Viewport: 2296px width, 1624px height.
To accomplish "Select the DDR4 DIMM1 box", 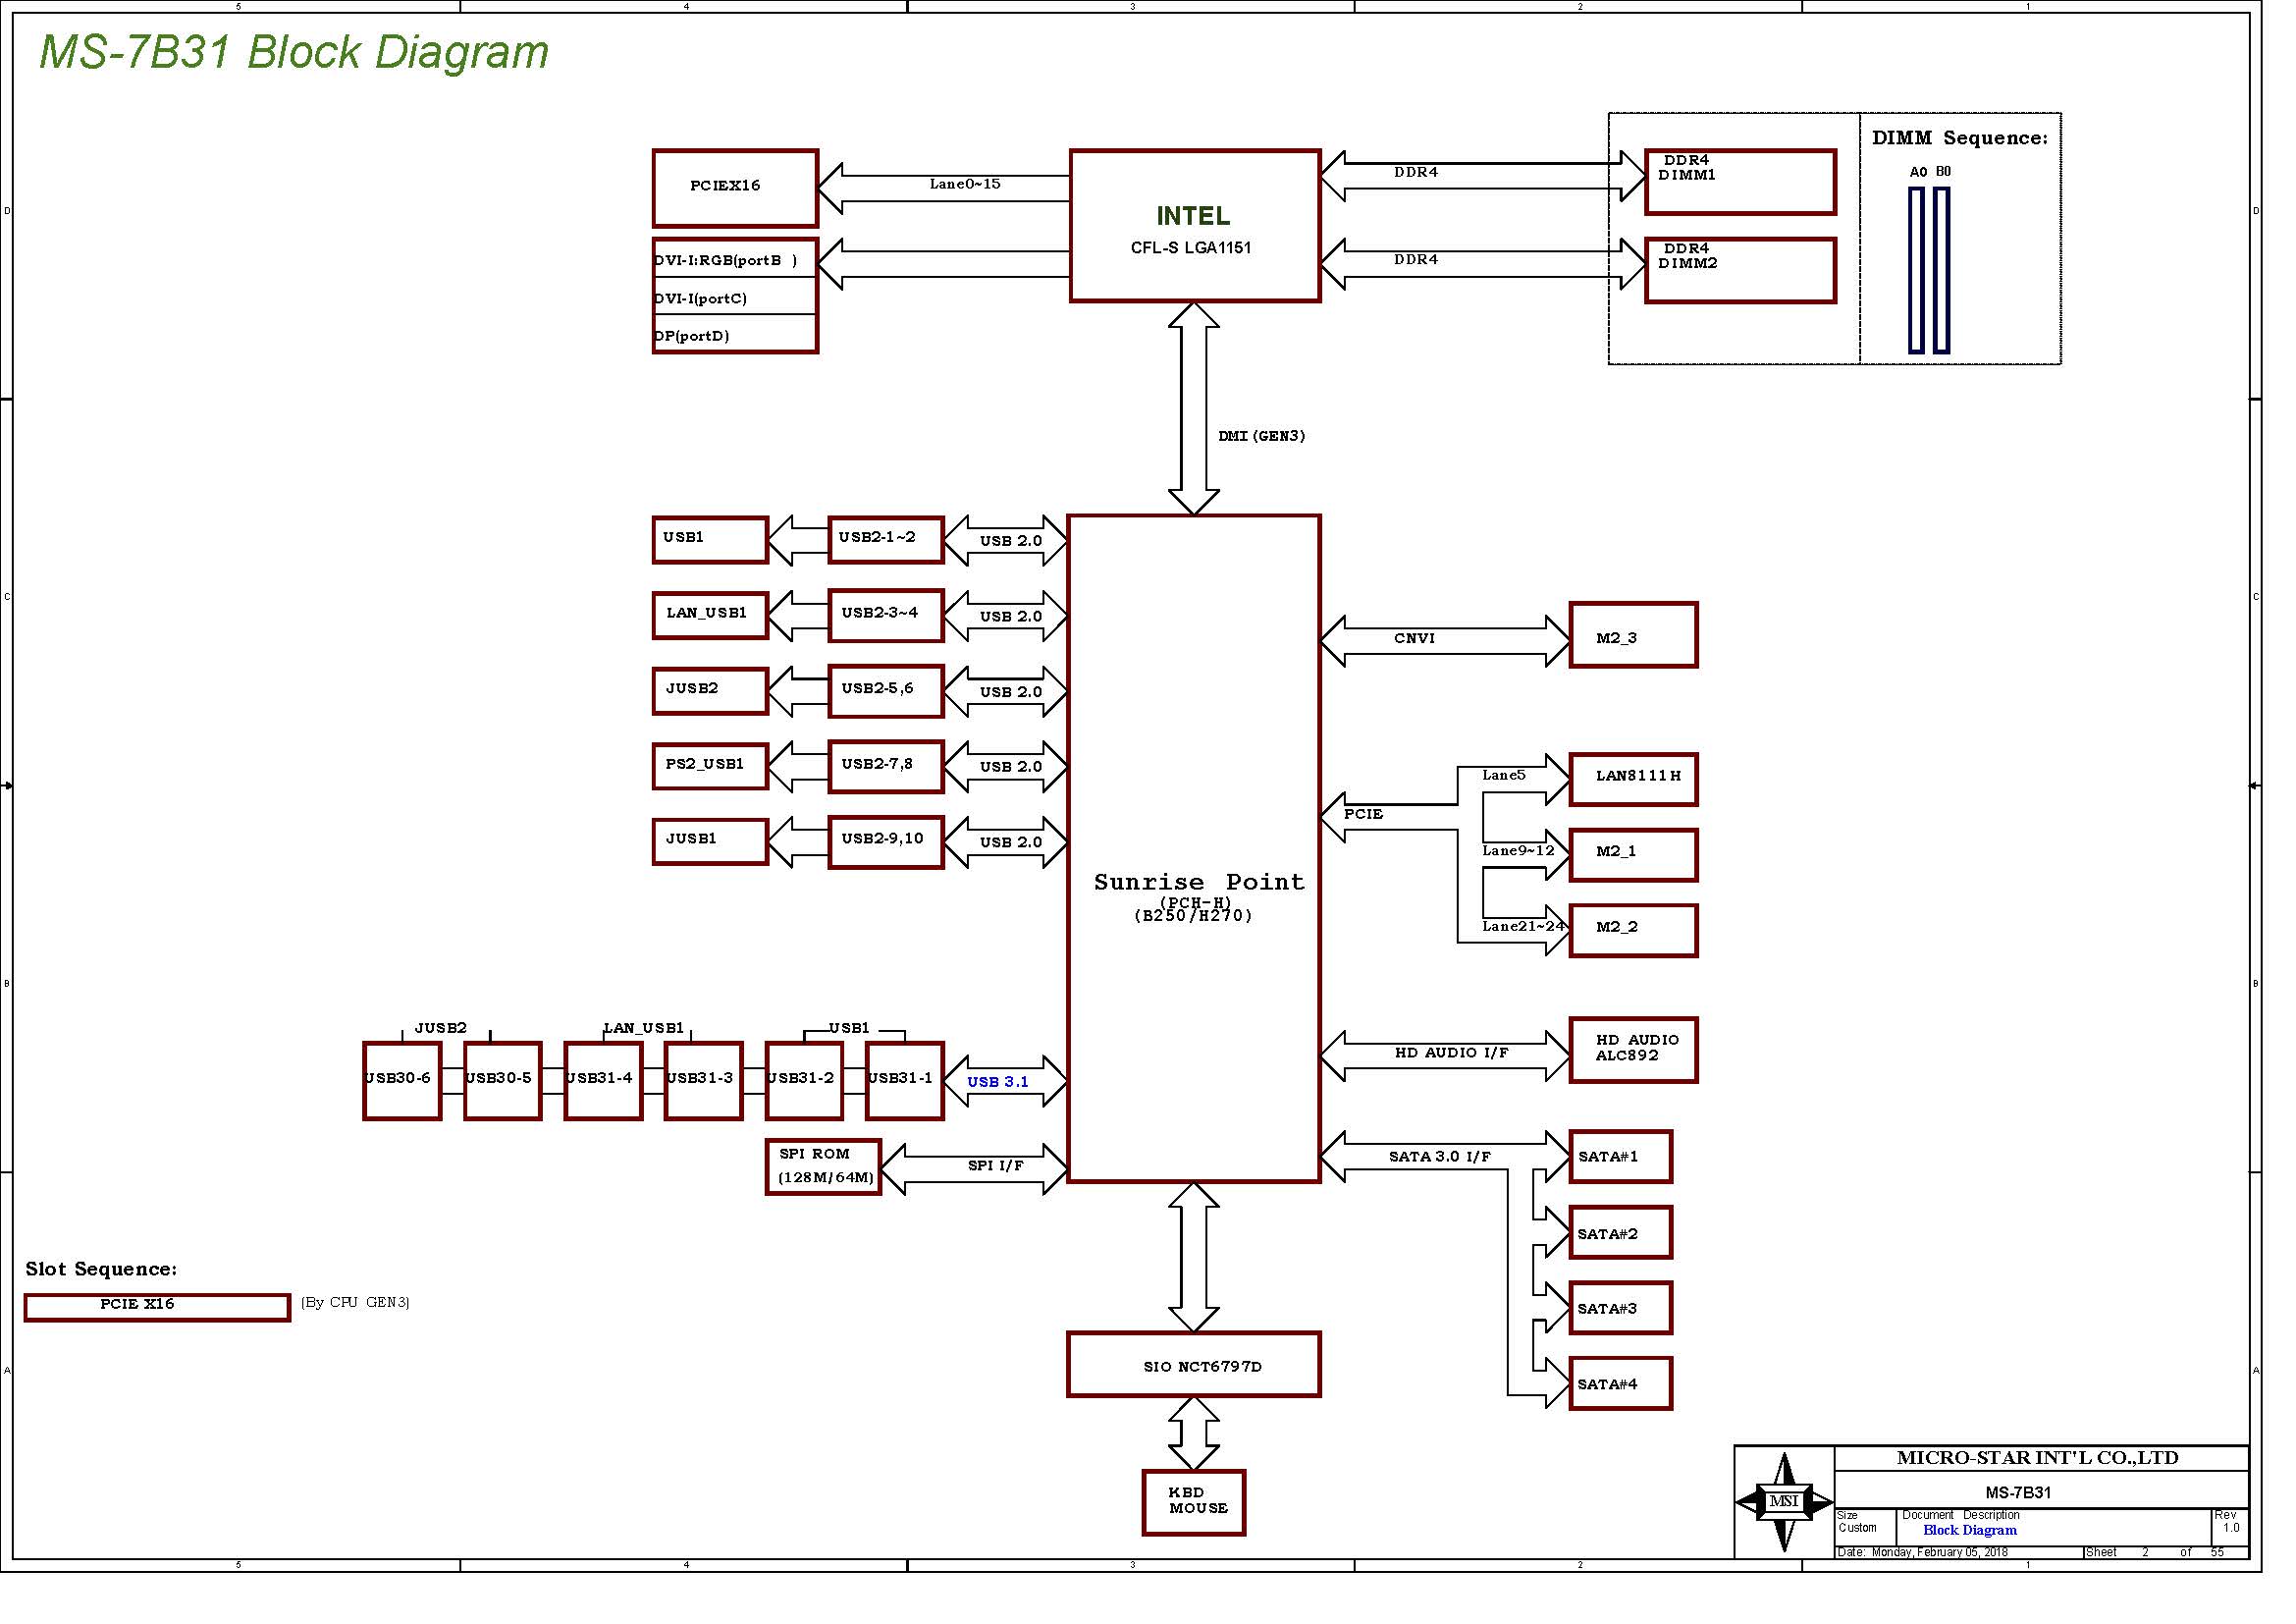I will (x=1740, y=182).
